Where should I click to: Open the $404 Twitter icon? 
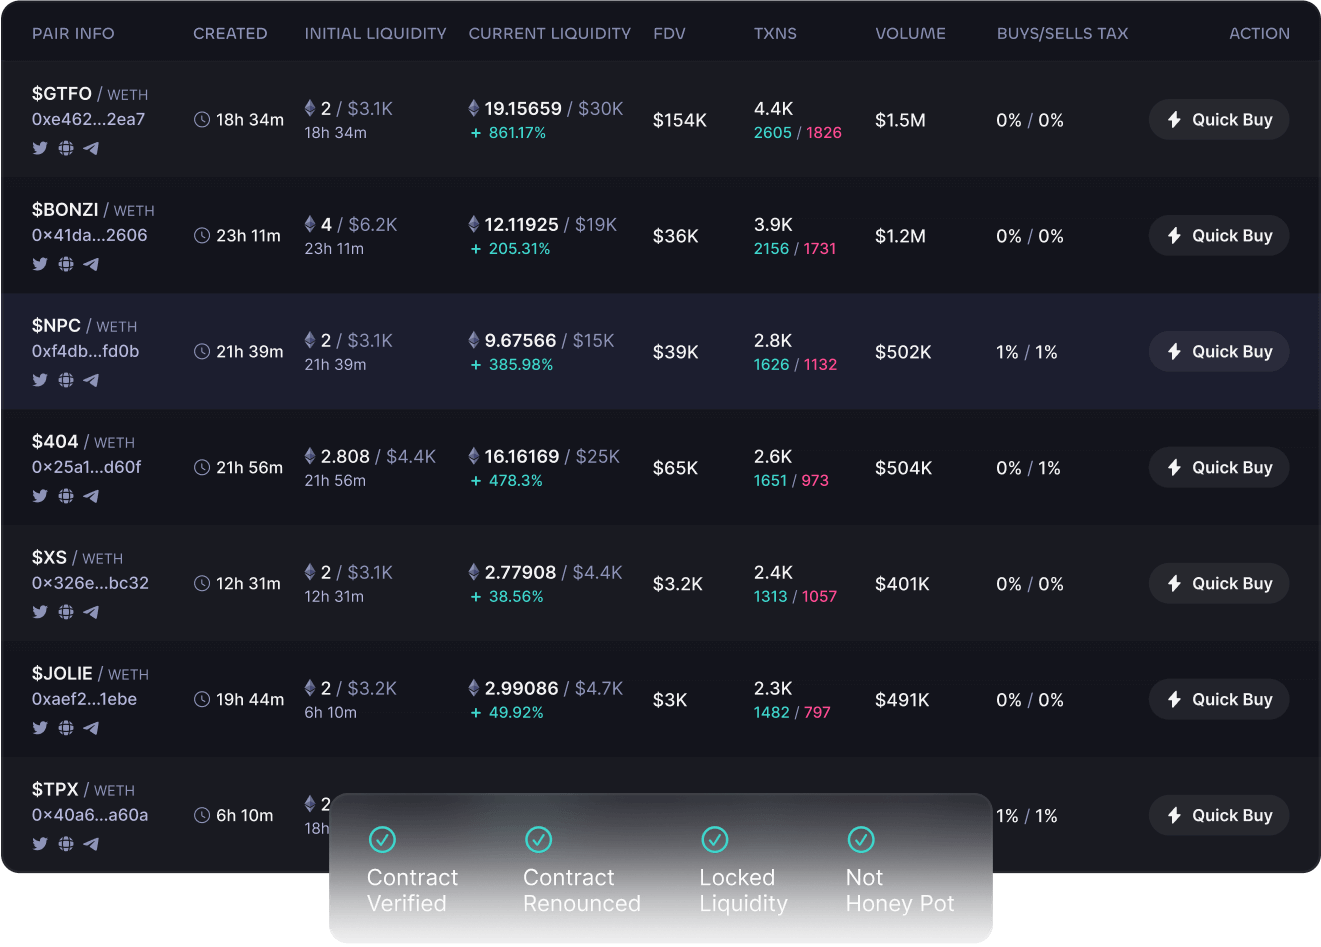(x=40, y=496)
